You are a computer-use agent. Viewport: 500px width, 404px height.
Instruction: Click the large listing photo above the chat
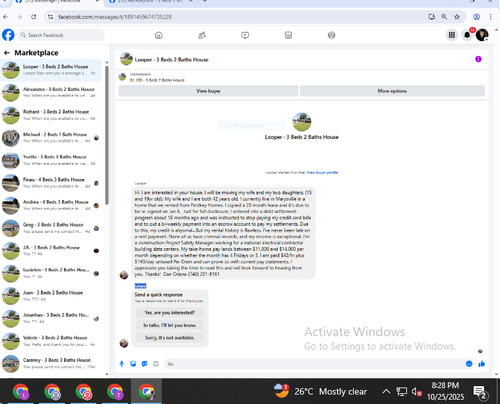[302, 122]
